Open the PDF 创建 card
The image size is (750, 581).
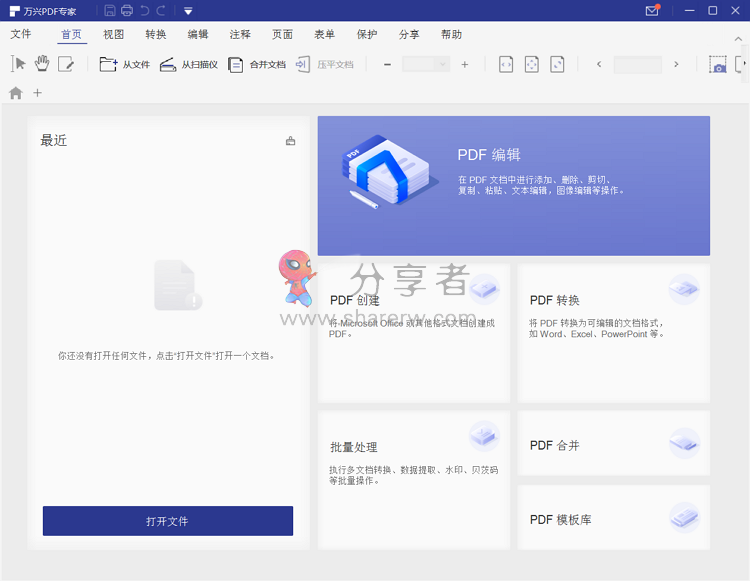(414, 333)
